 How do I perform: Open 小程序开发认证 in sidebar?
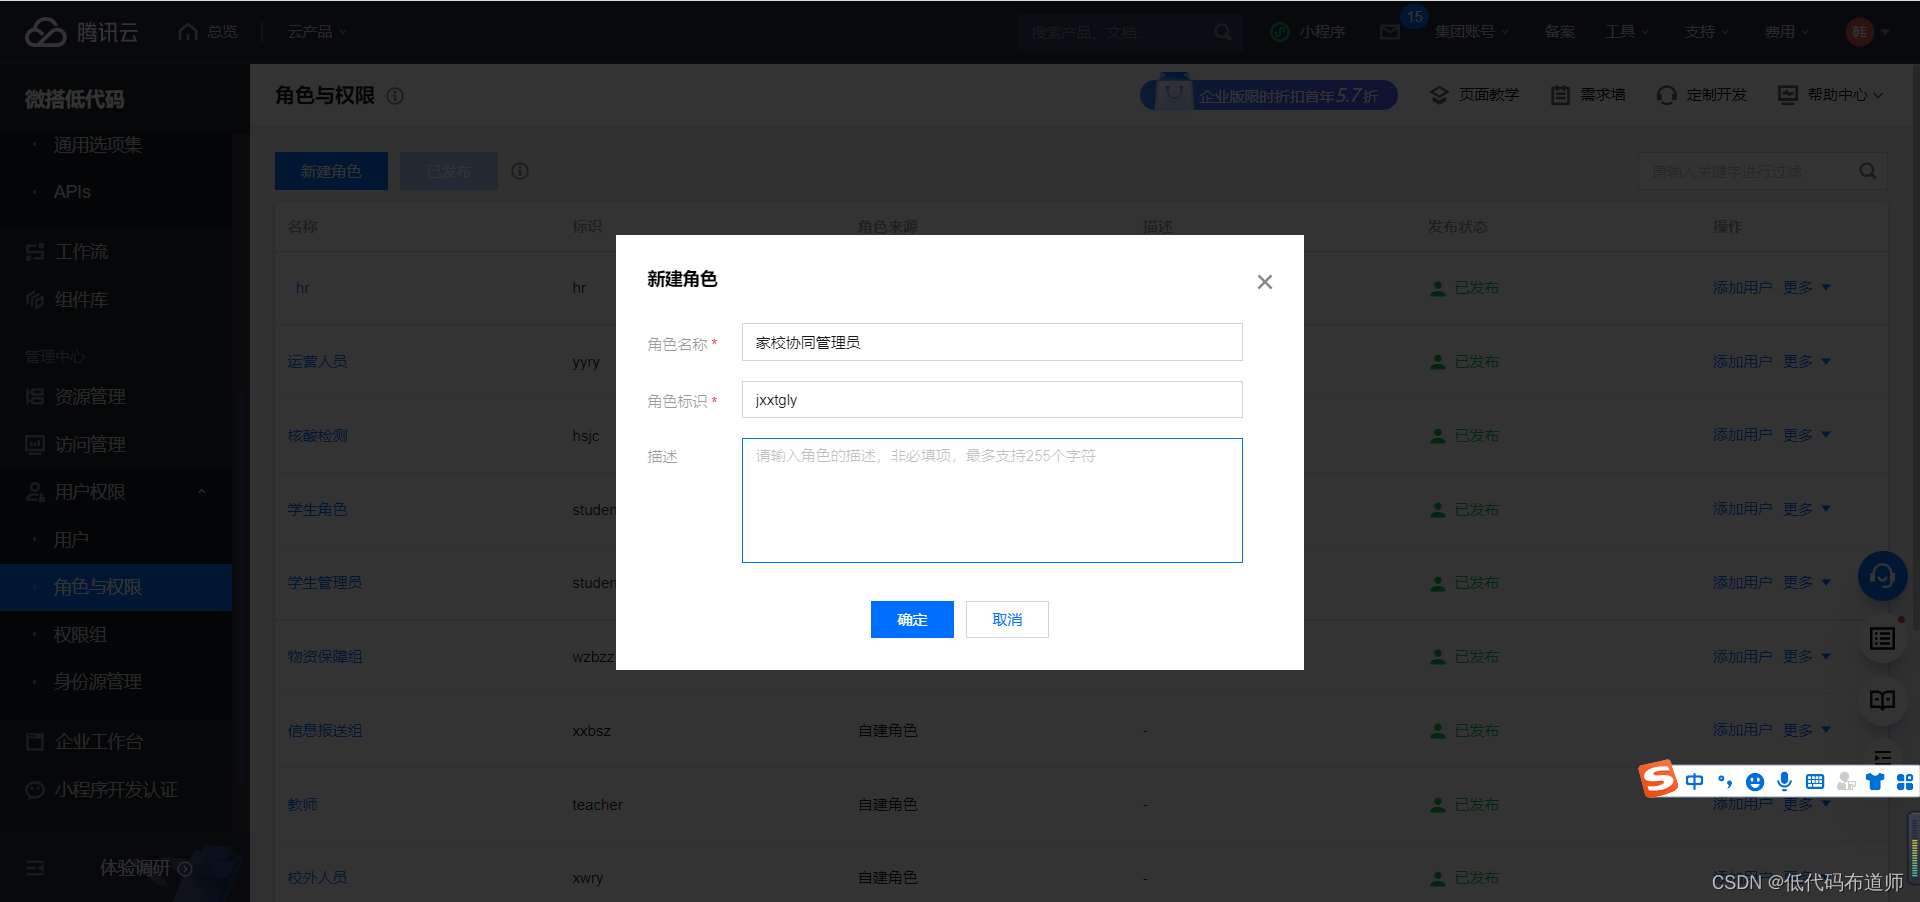pos(116,790)
